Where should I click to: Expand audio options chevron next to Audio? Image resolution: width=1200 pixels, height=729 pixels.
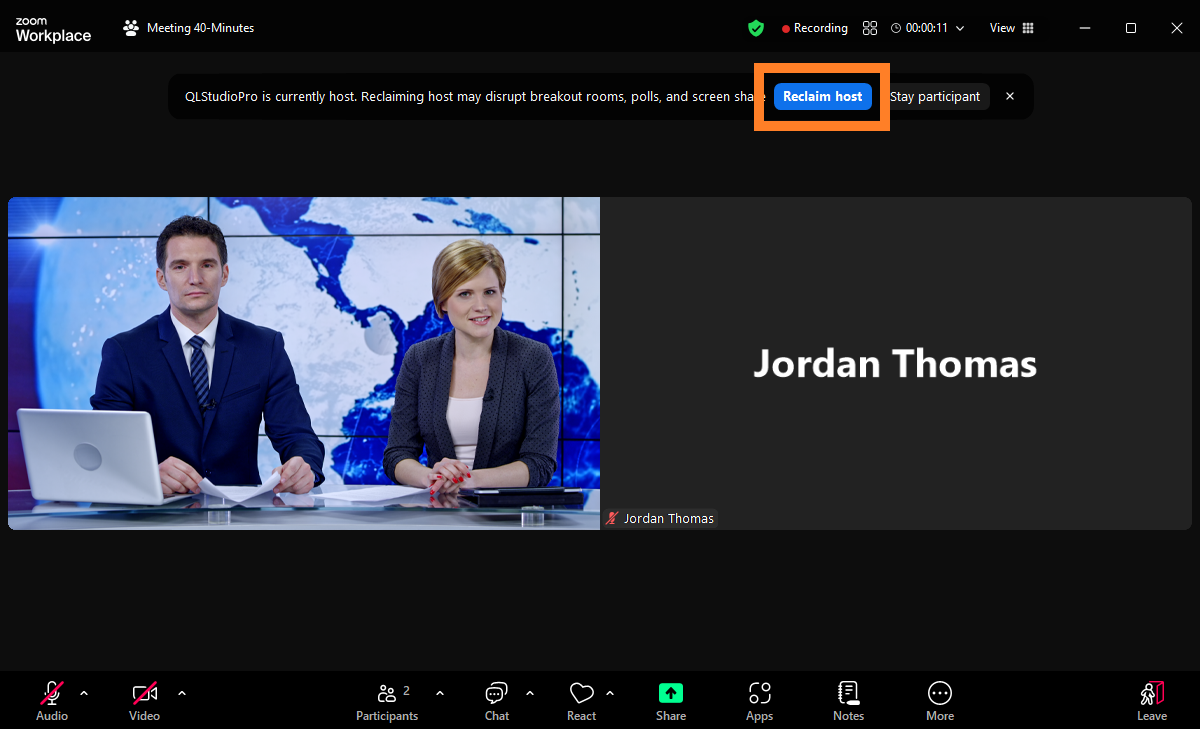pyautogui.click(x=84, y=693)
